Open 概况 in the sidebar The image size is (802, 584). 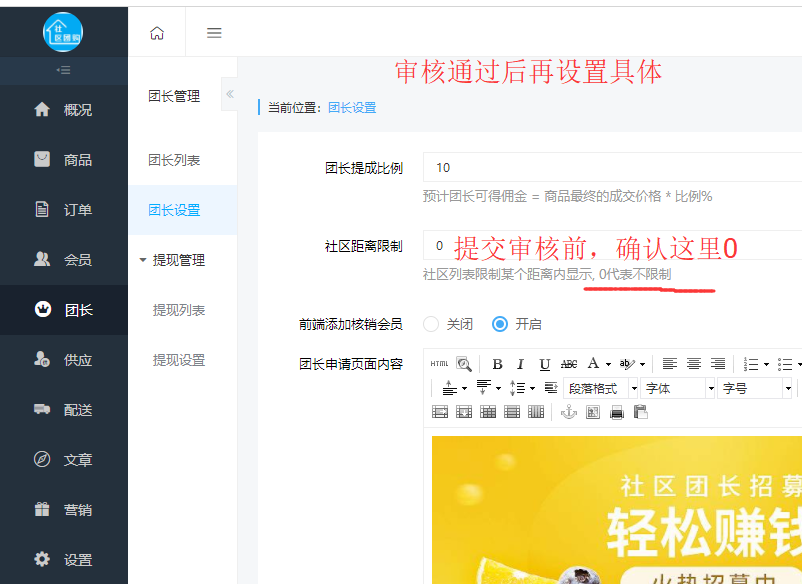click(x=63, y=109)
